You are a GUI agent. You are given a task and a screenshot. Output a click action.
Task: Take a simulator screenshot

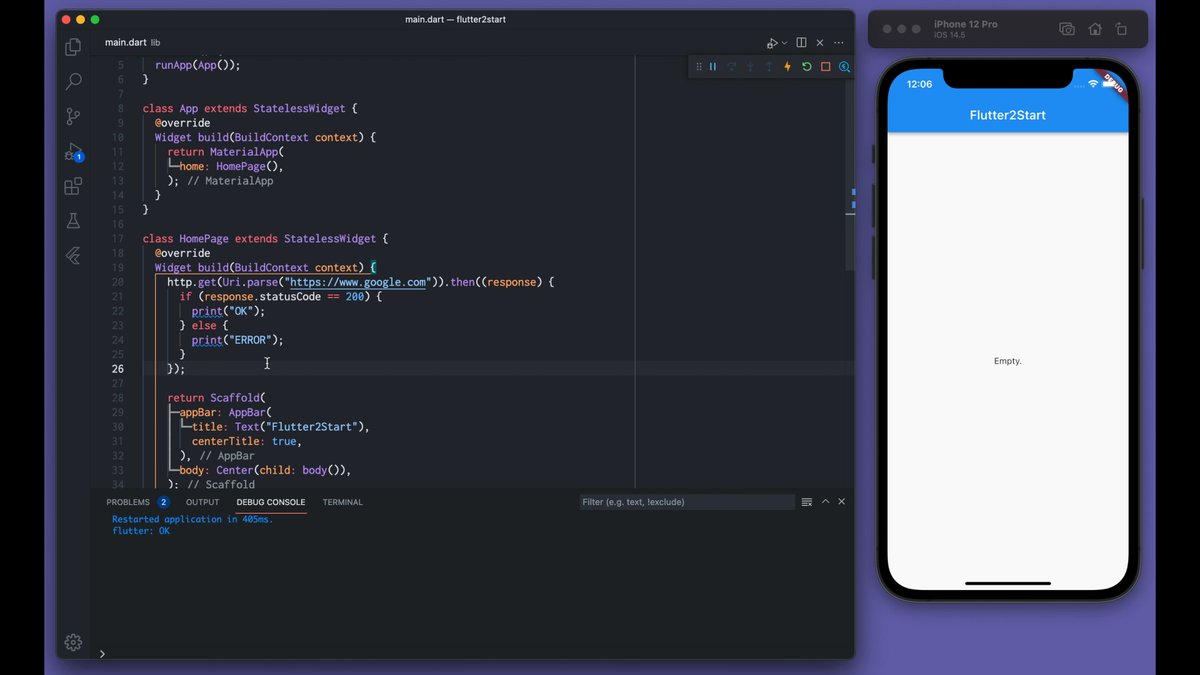[1067, 30]
